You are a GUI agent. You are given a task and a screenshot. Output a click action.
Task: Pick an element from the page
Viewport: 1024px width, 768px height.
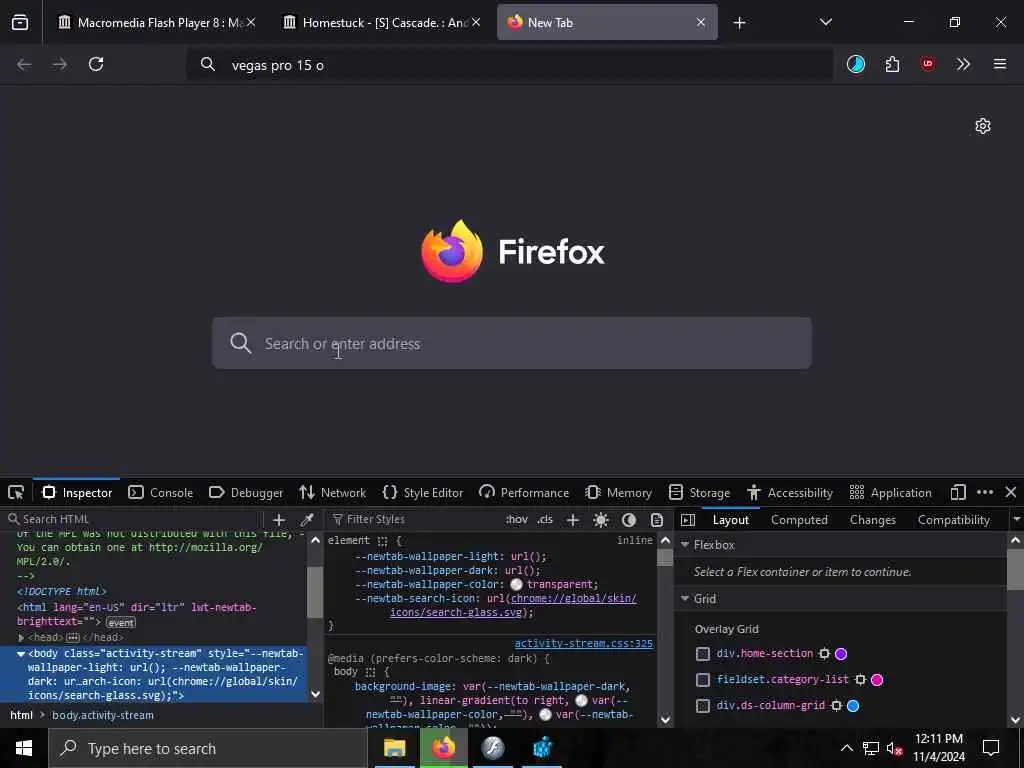16,492
